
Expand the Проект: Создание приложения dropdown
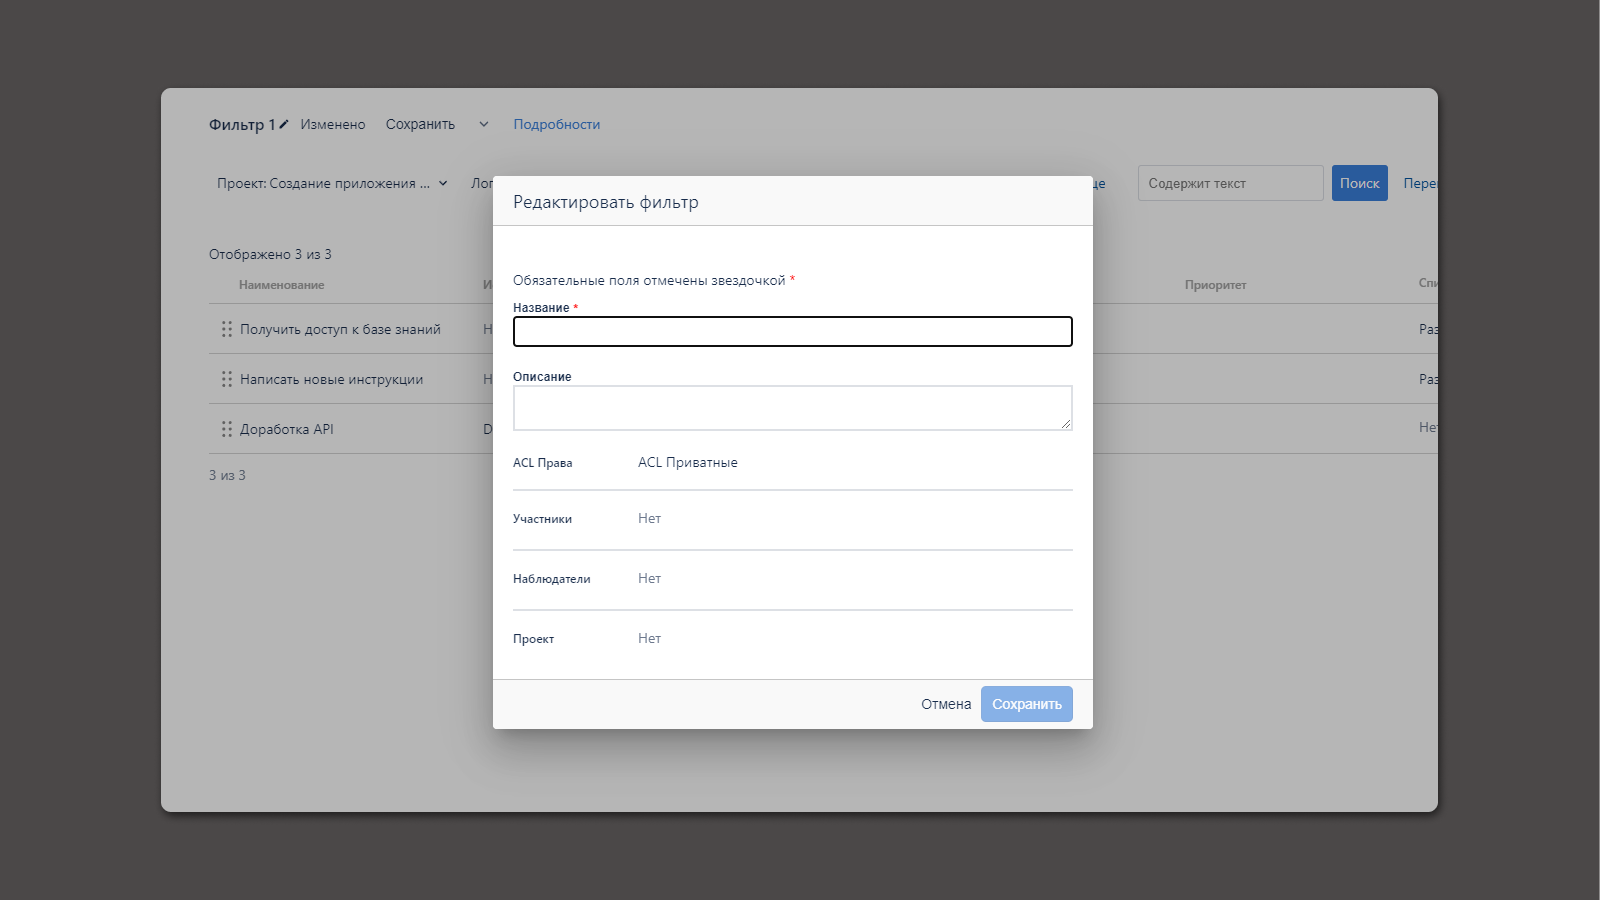(x=332, y=183)
